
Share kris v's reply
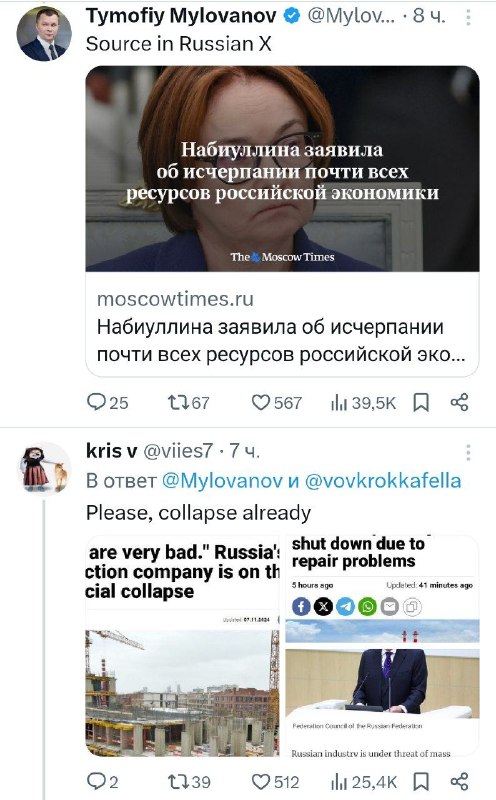click(459, 781)
